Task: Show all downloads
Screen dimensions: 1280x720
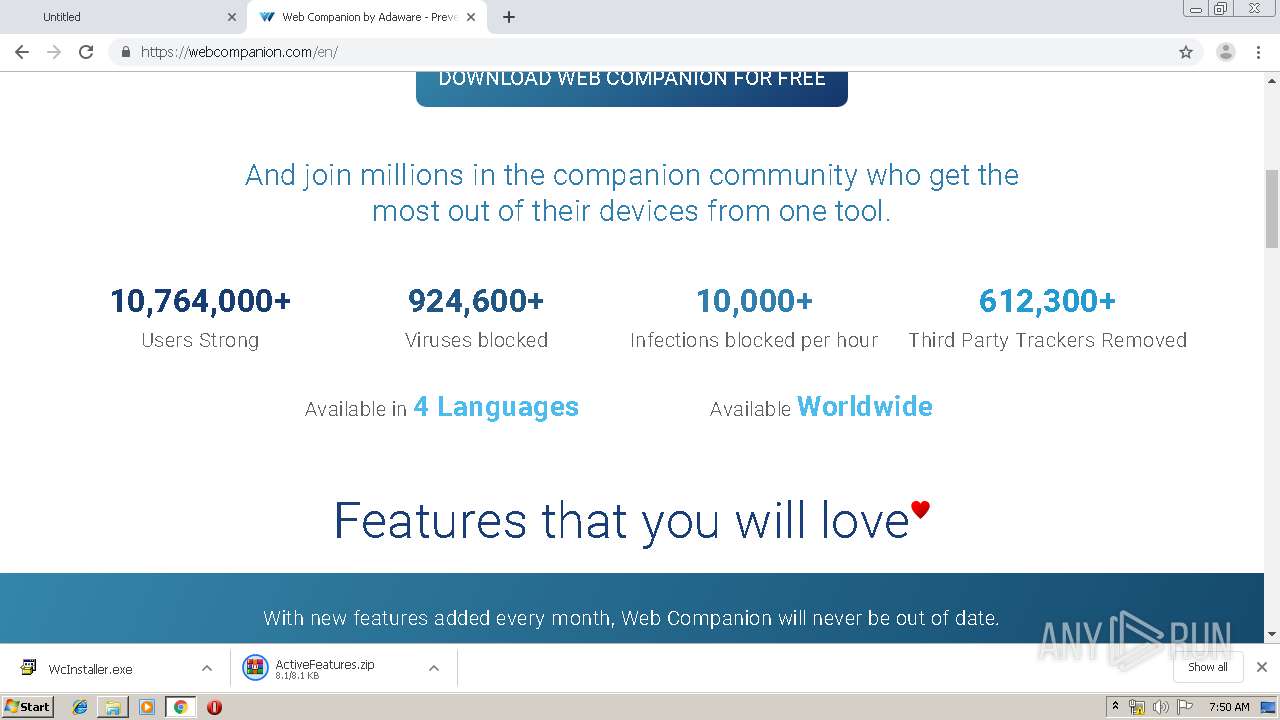Action: tap(1208, 667)
